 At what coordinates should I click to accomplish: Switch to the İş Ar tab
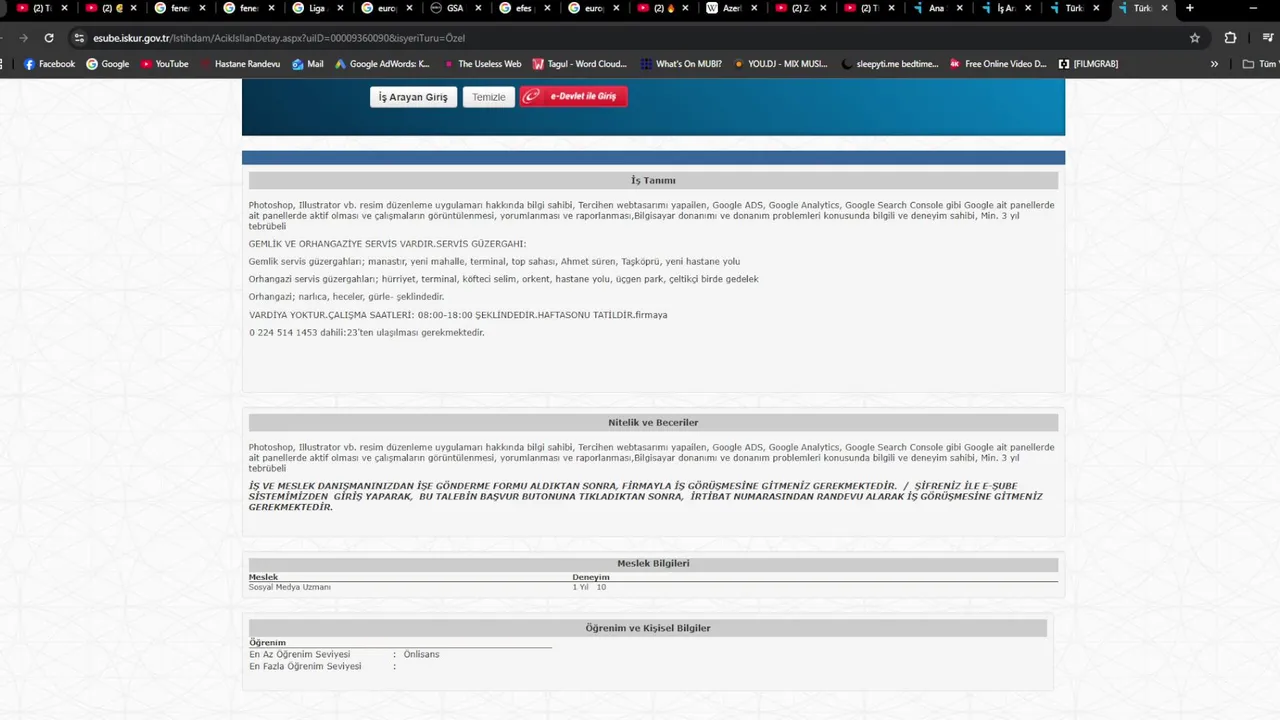tap(1005, 8)
